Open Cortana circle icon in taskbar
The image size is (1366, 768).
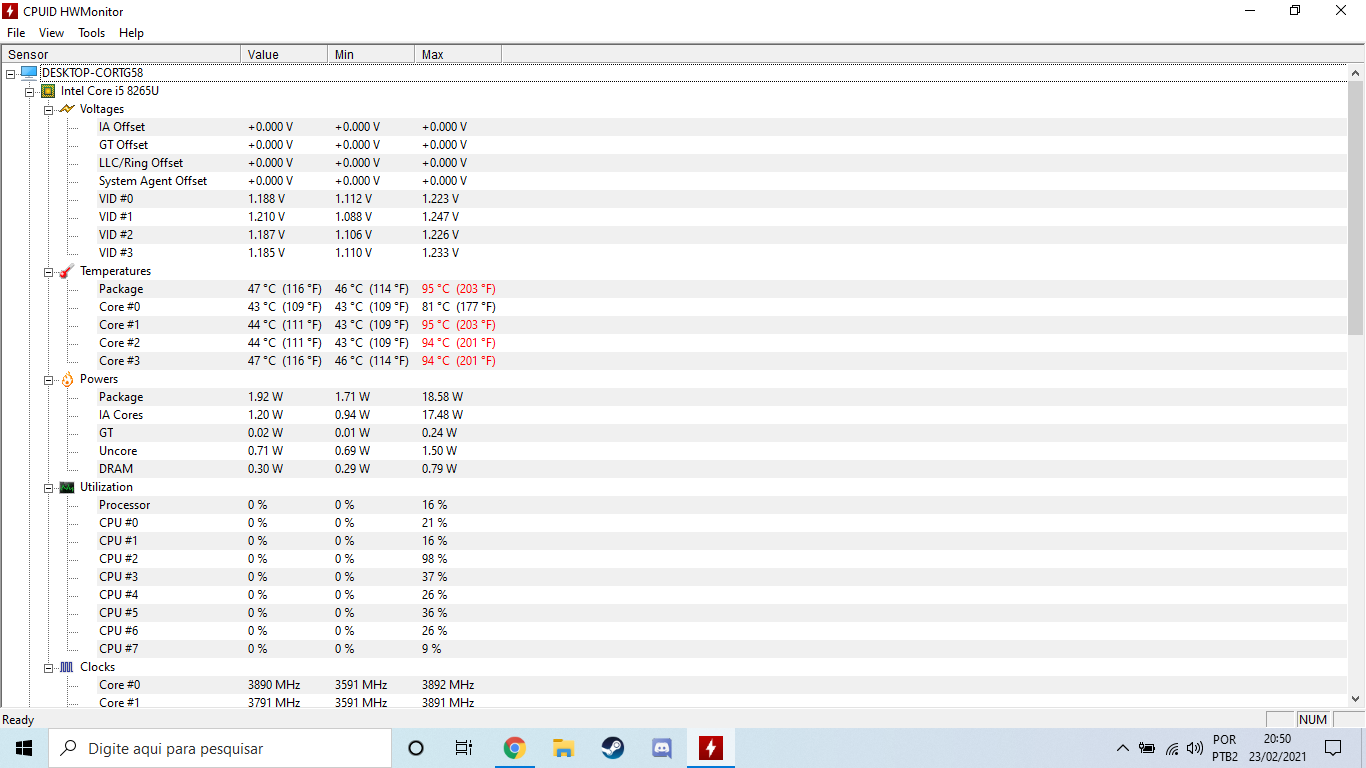click(416, 748)
